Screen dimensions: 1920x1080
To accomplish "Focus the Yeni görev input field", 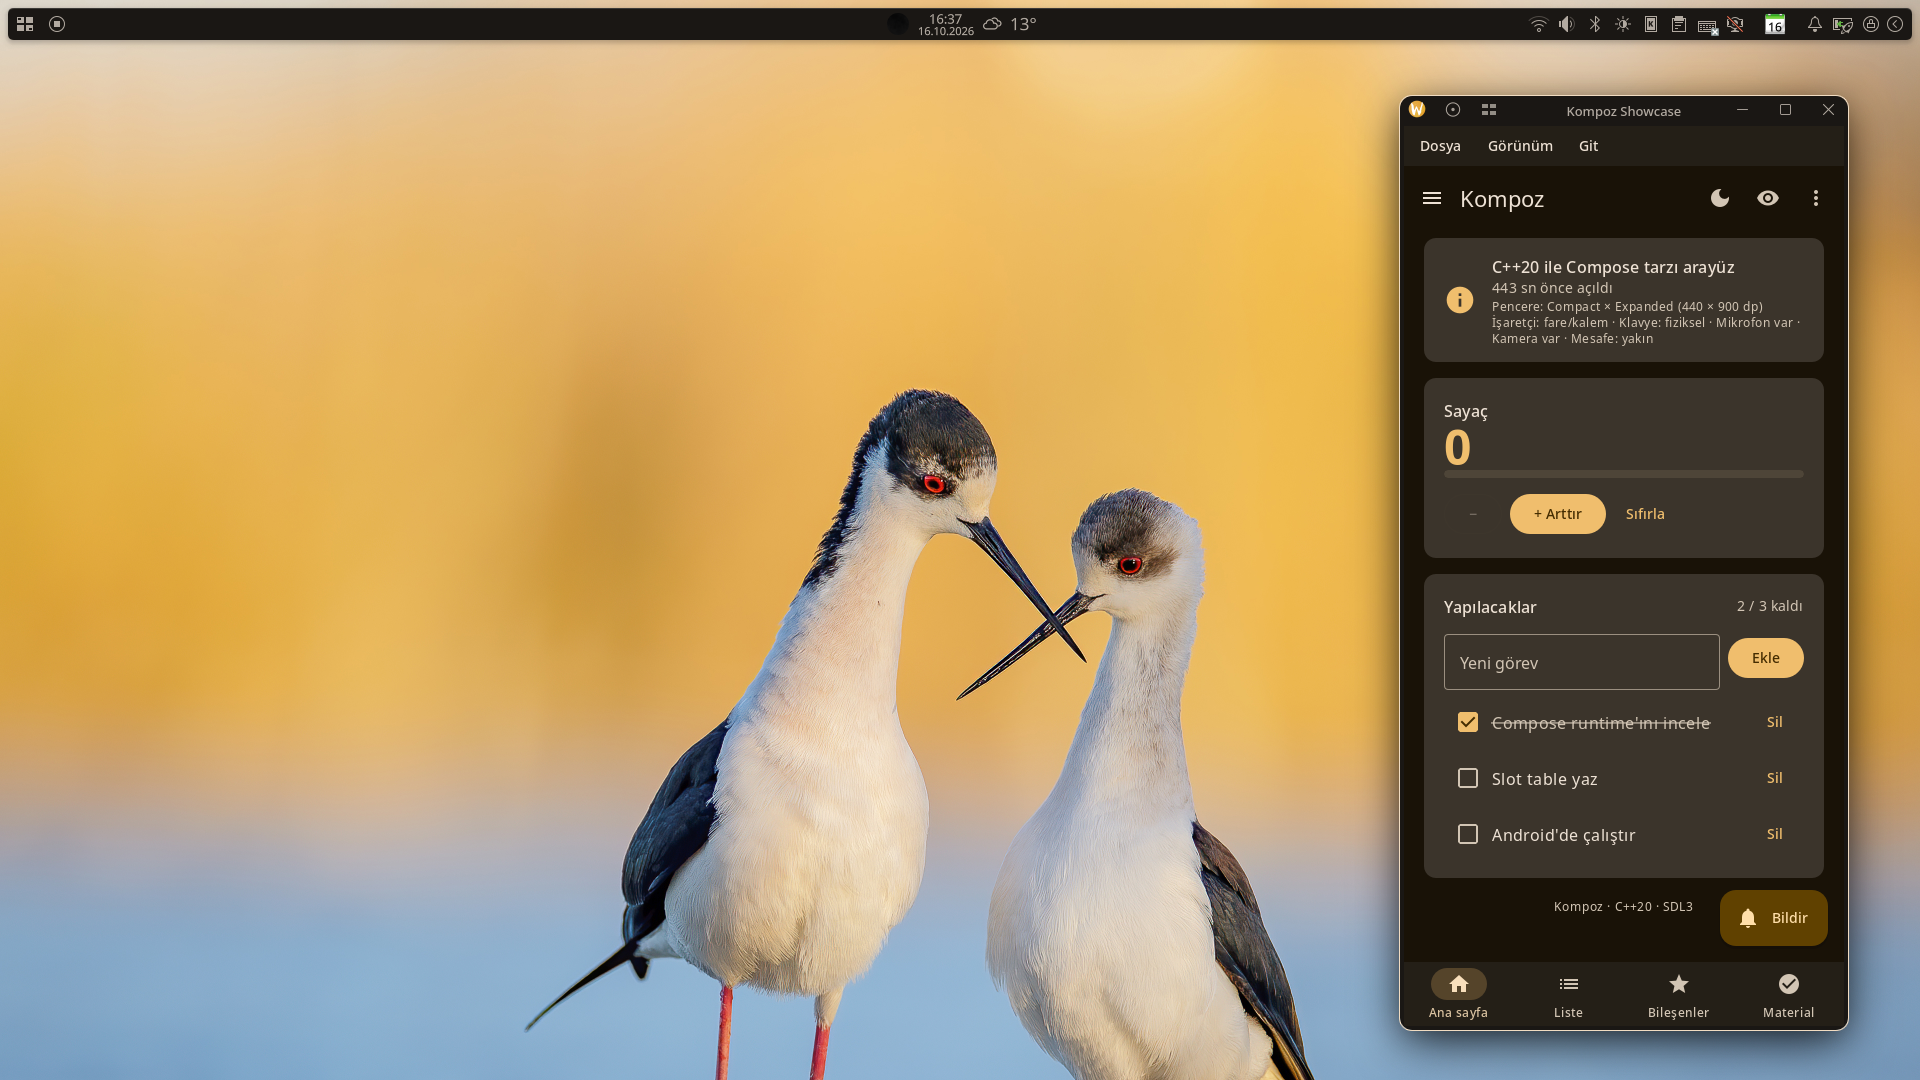I will pyautogui.click(x=1582, y=662).
